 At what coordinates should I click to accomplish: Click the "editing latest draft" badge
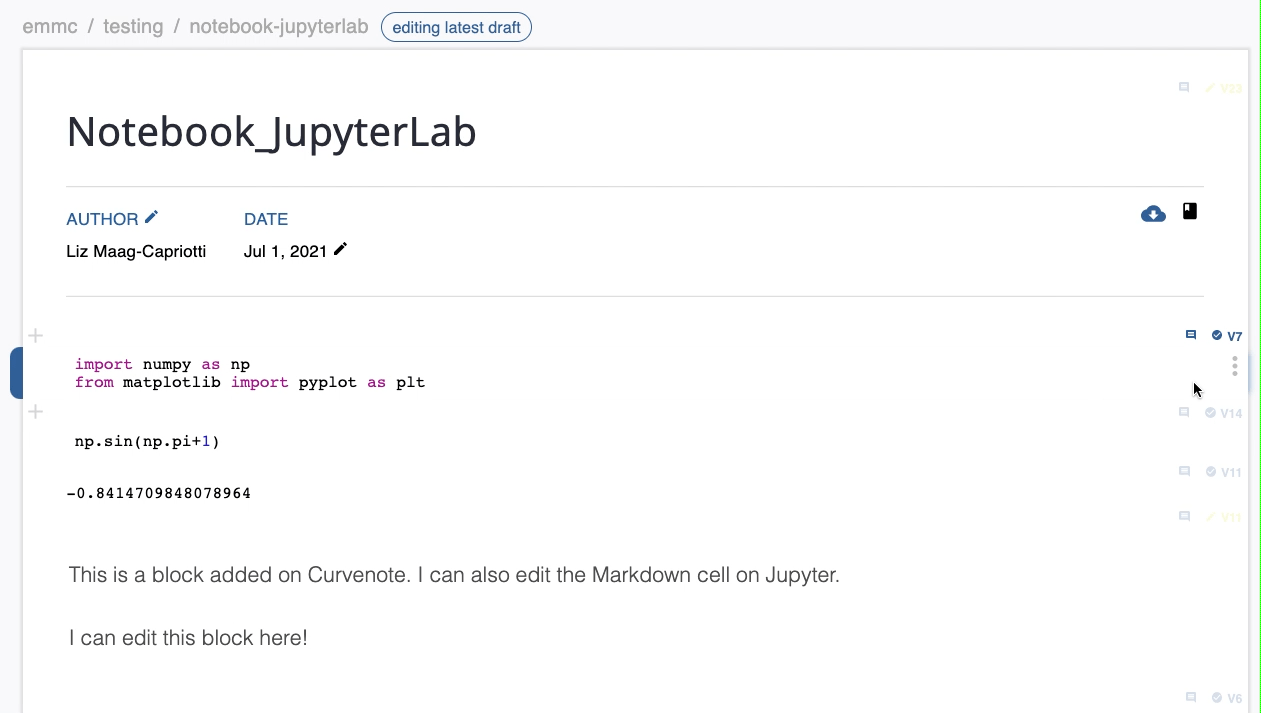pyautogui.click(x=456, y=27)
